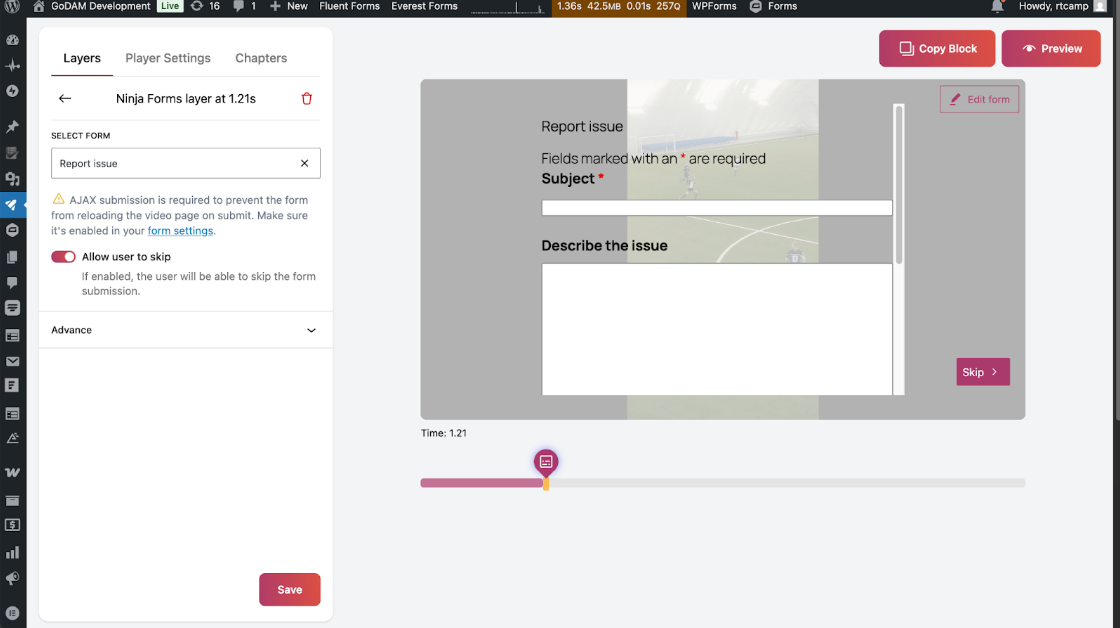Open Comments icon in left sidebar
The width and height of the screenshot is (1120, 628).
pyautogui.click(x=13, y=283)
